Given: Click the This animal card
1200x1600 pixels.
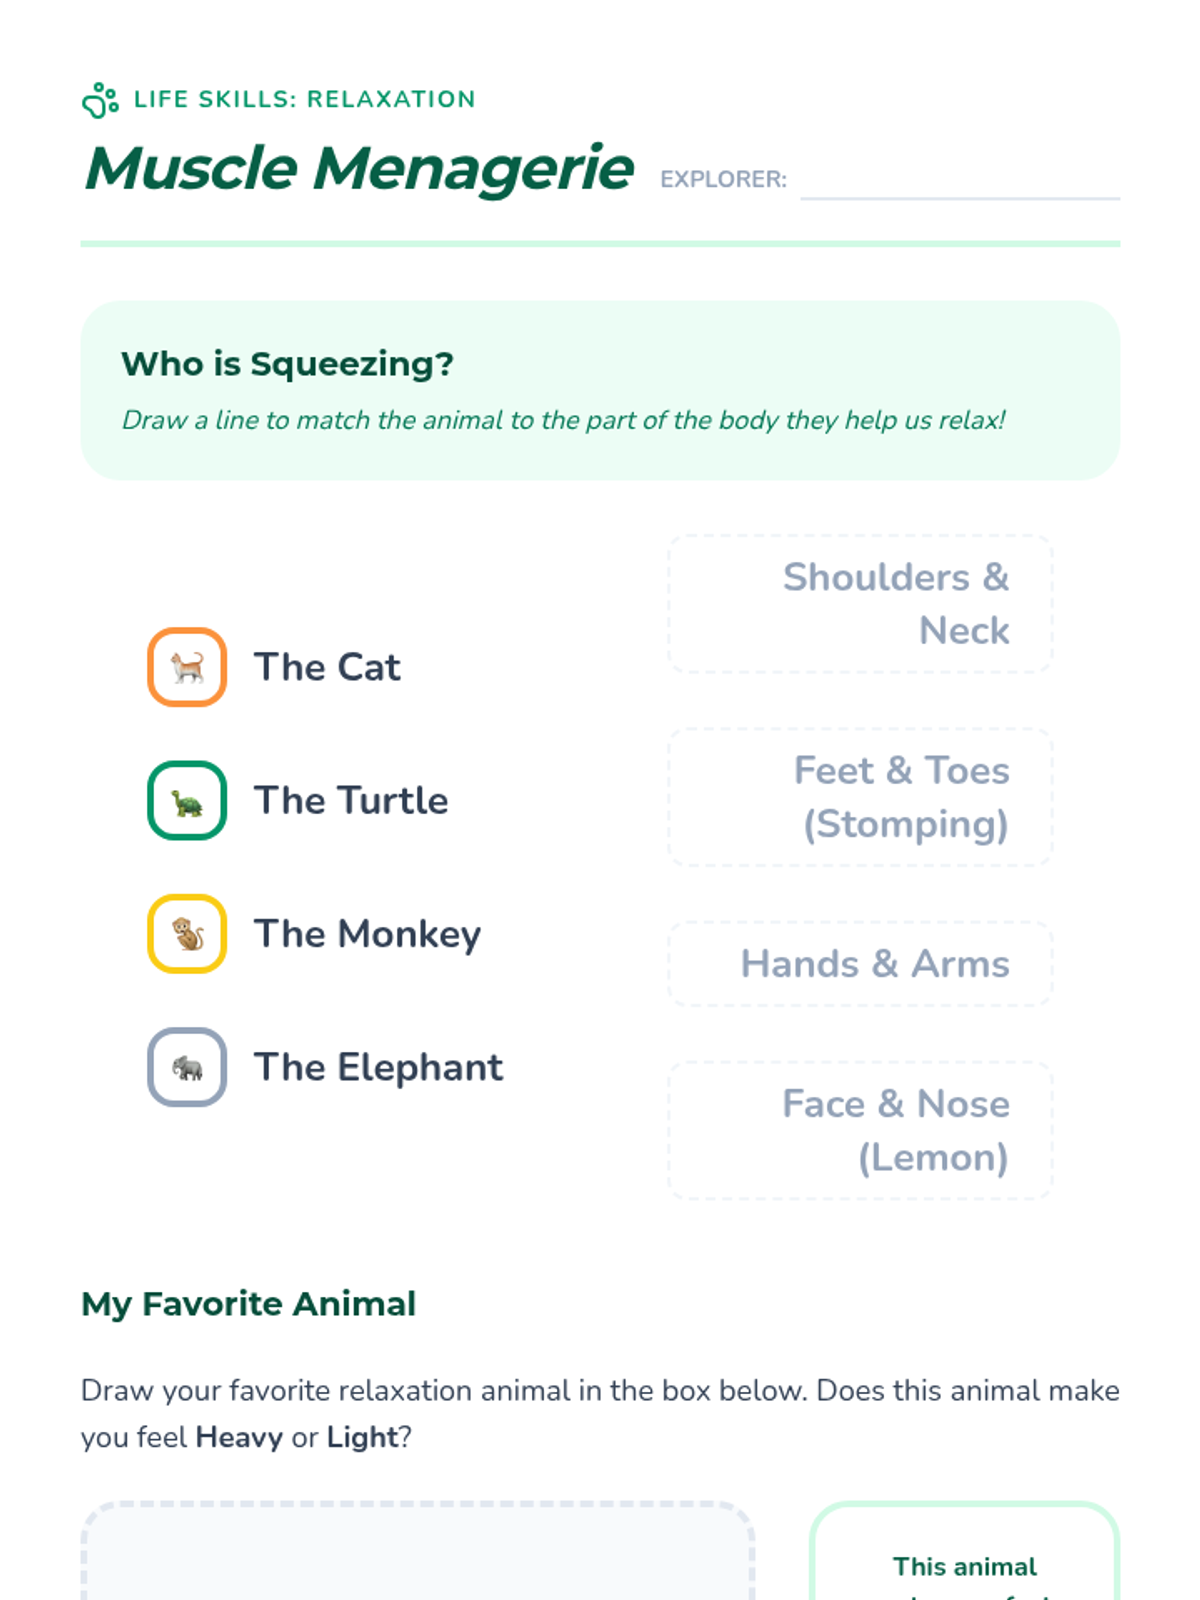Looking at the screenshot, I should (x=964, y=1560).
